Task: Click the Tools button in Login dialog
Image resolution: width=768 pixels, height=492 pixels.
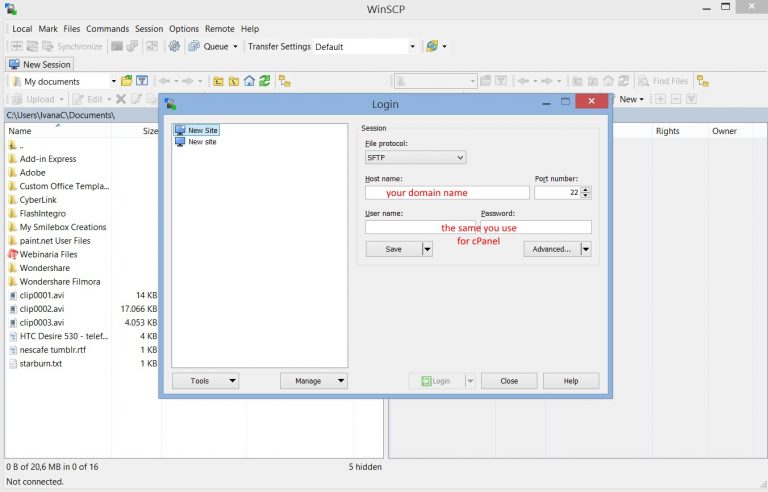Action: [x=205, y=381]
